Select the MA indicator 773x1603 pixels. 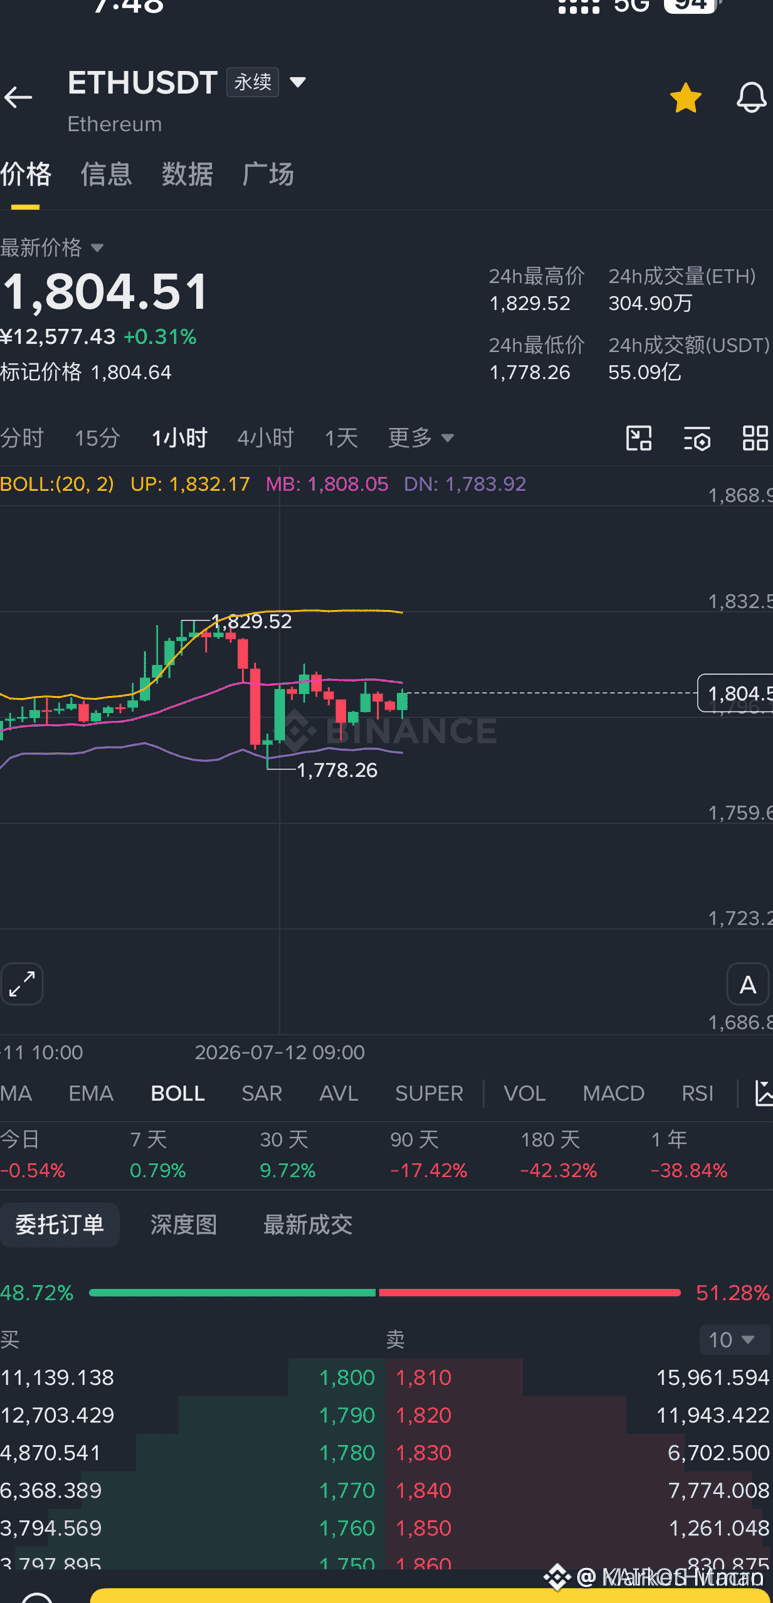[x=16, y=1094]
